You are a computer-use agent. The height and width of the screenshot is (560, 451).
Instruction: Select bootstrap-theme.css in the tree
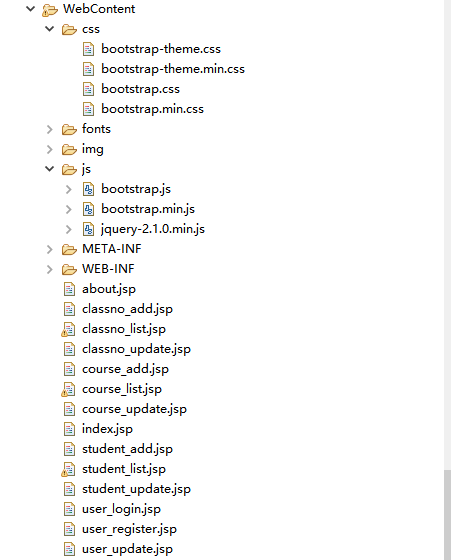click(161, 49)
